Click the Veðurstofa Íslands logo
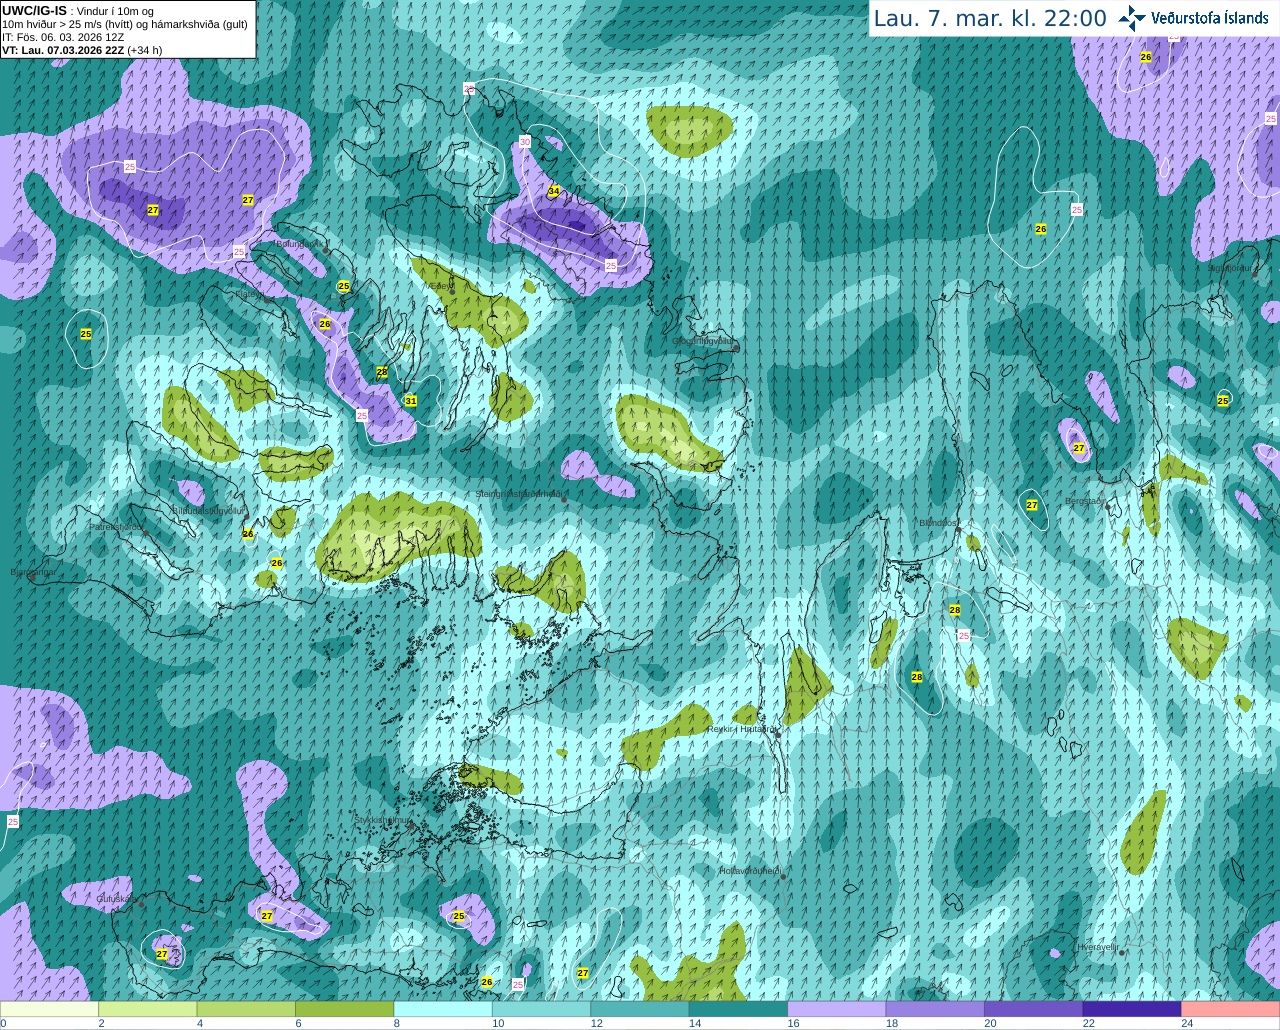The image size is (1280, 1030). pos(1193,17)
